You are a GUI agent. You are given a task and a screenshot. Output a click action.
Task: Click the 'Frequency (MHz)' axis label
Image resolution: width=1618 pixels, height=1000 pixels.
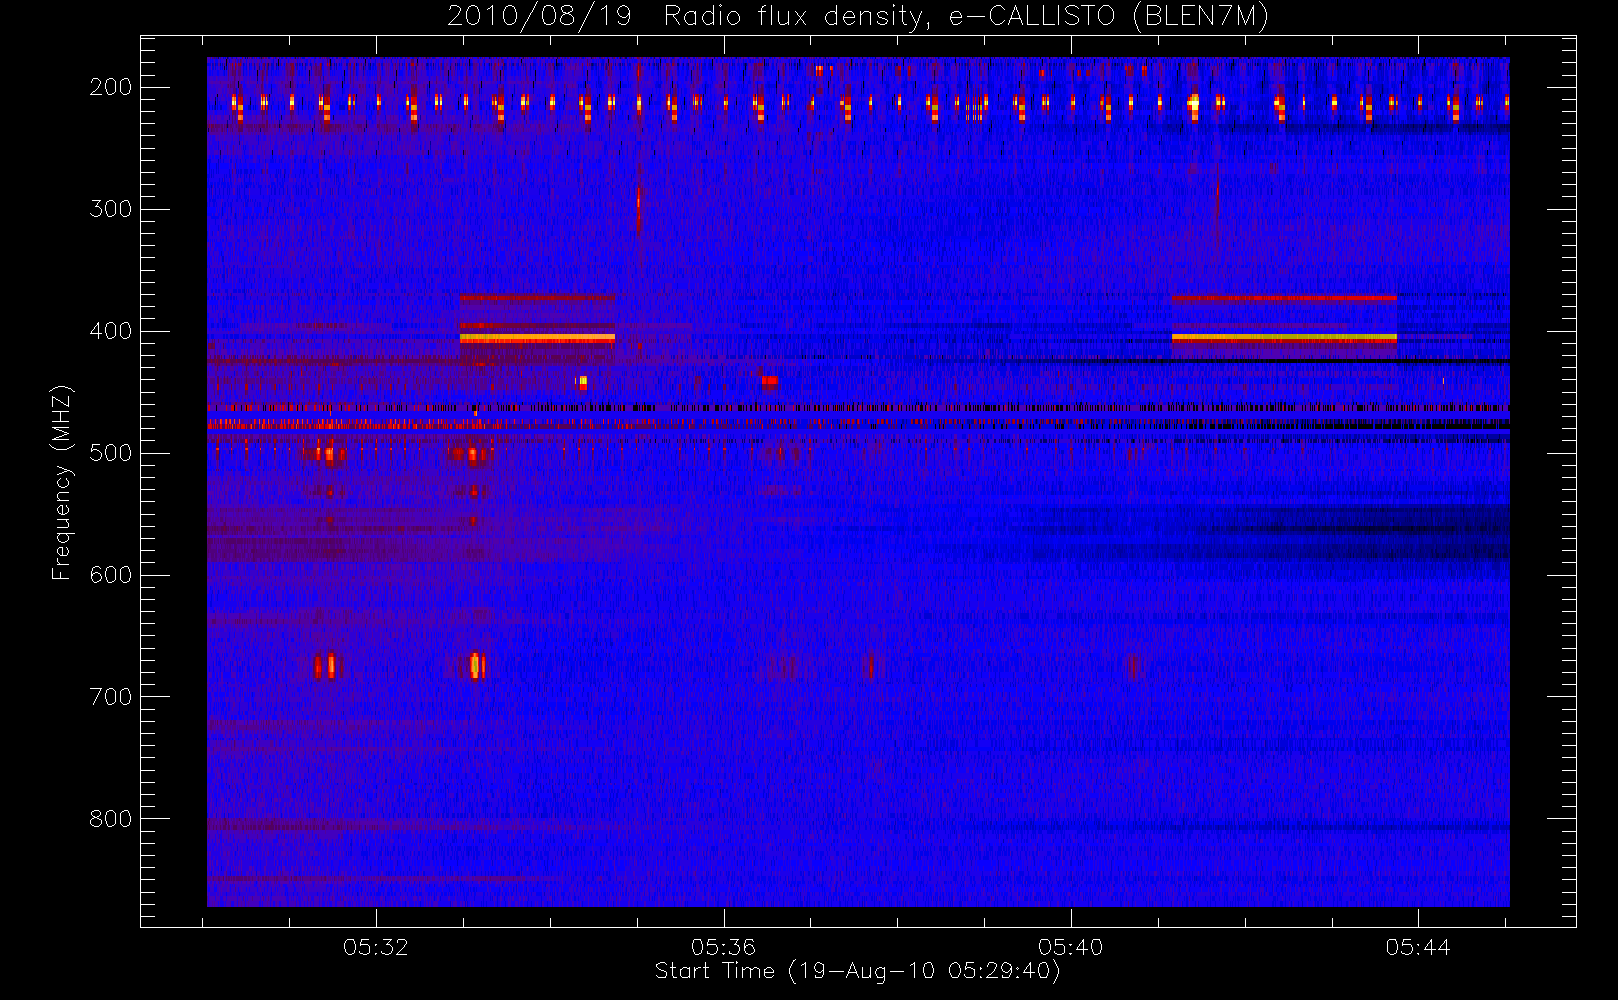pyautogui.click(x=62, y=482)
